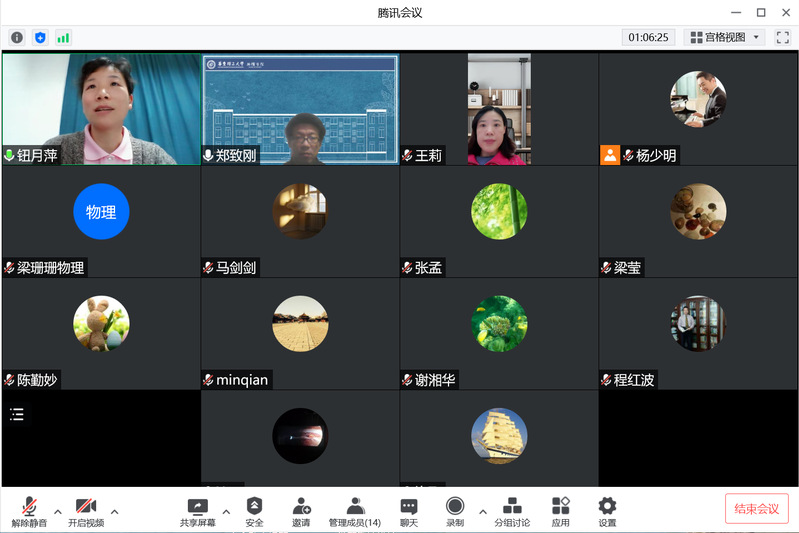Select 郑致刚's video tile
Viewport: 799px width, 533px height.
[300, 108]
